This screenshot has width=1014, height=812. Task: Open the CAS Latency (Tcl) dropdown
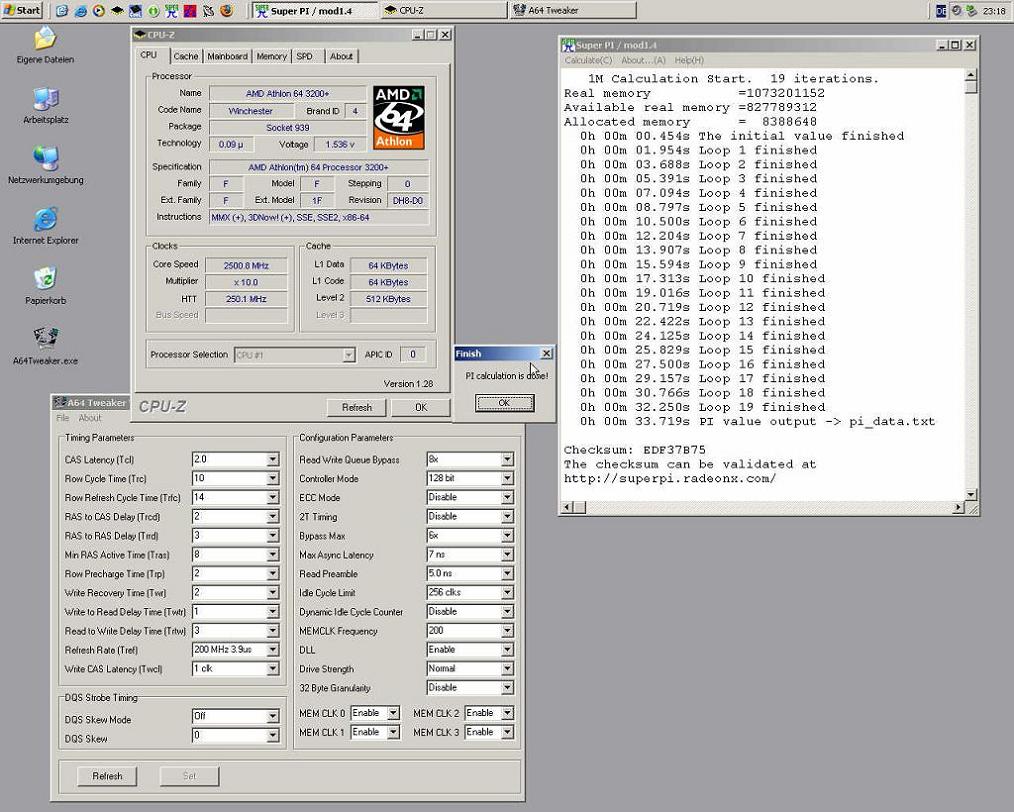273,459
